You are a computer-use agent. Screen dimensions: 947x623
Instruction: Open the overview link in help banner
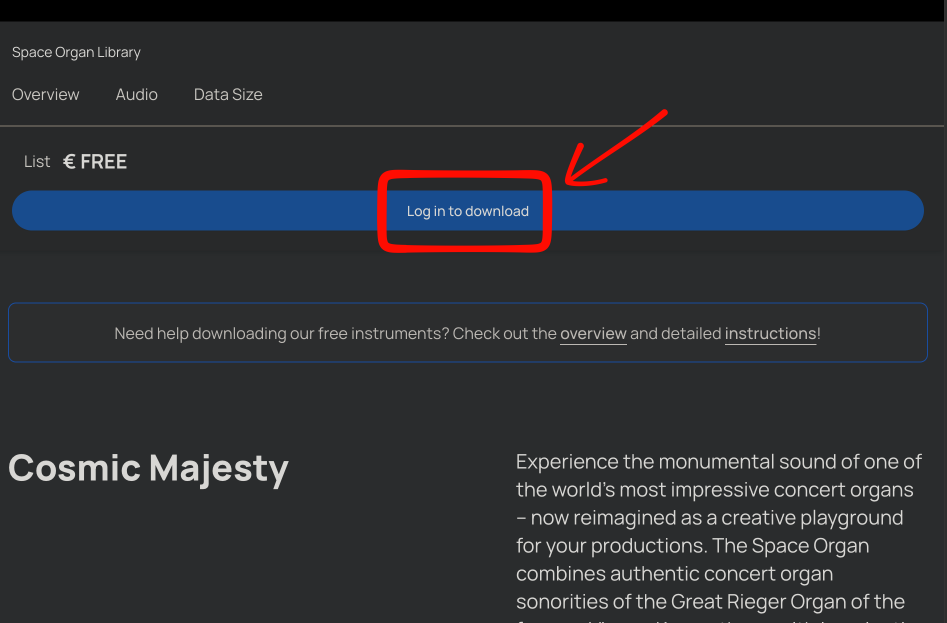pyautogui.click(x=593, y=333)
